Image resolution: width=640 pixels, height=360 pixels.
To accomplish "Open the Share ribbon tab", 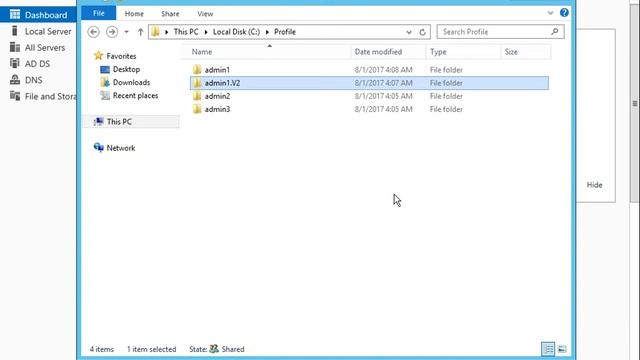I will tap(170, 14).
